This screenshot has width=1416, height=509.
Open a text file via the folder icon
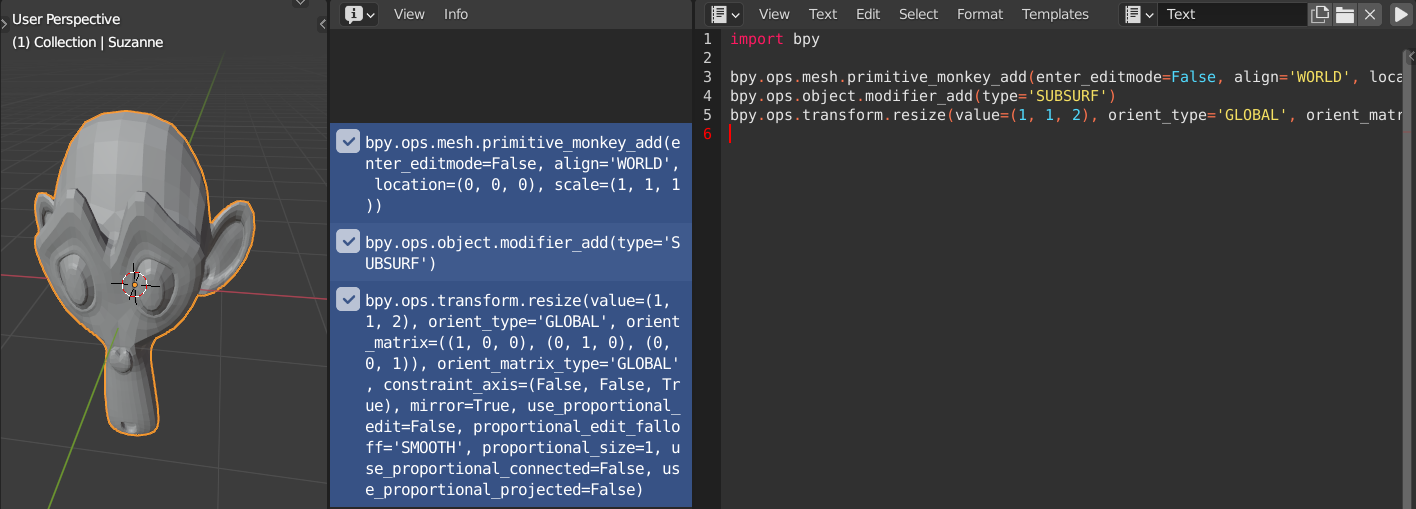click(1345, 14)
